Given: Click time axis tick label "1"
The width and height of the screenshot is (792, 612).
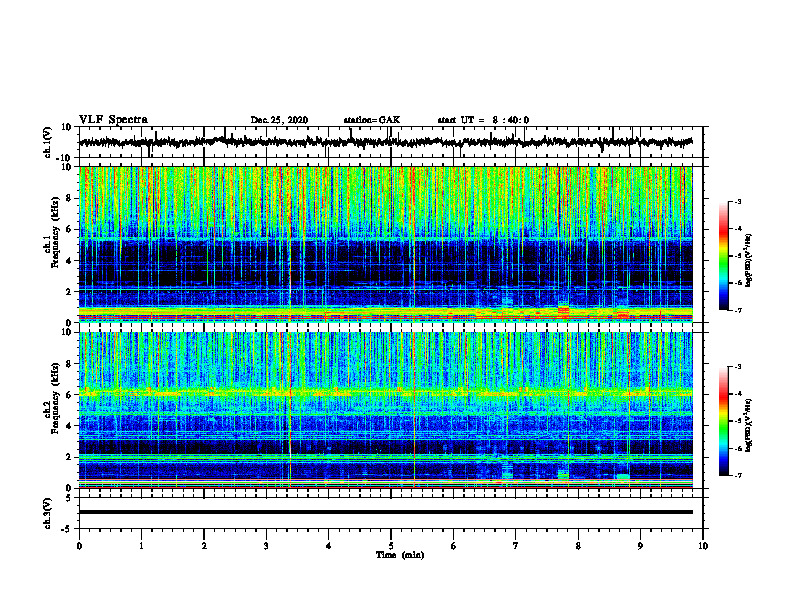Looking at the screenshot, I should click(x=141, y=546).
